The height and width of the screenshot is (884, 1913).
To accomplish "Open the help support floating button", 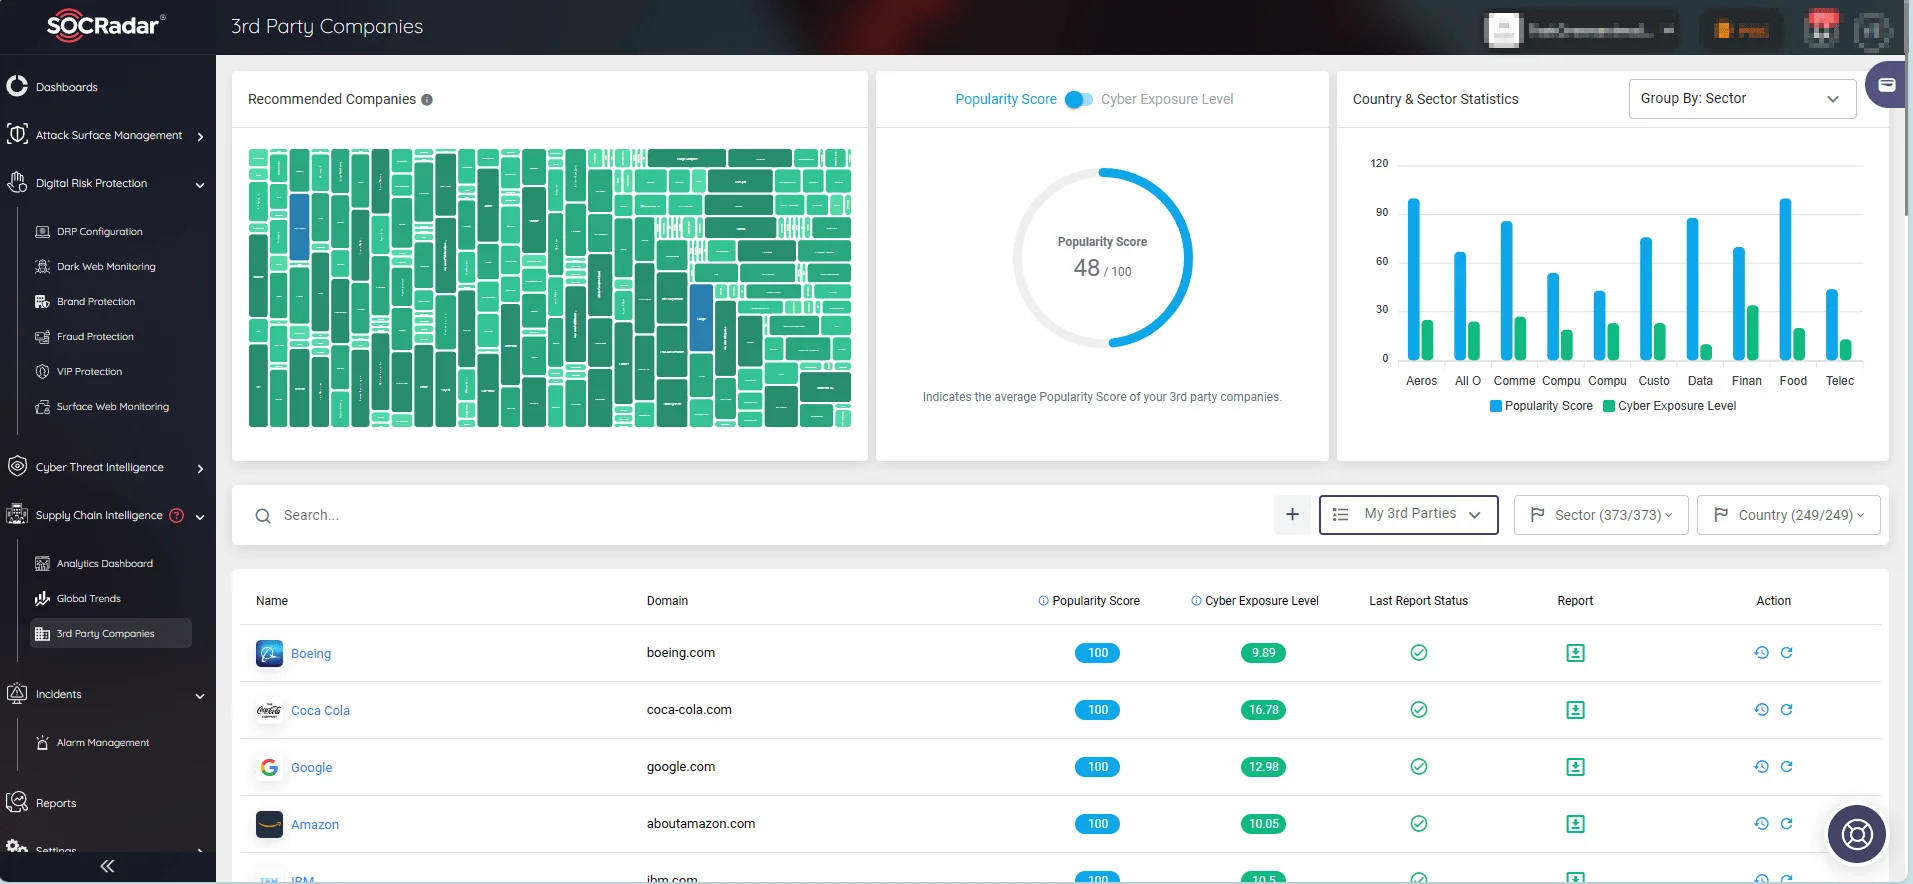I will (x=1857, y=833).
